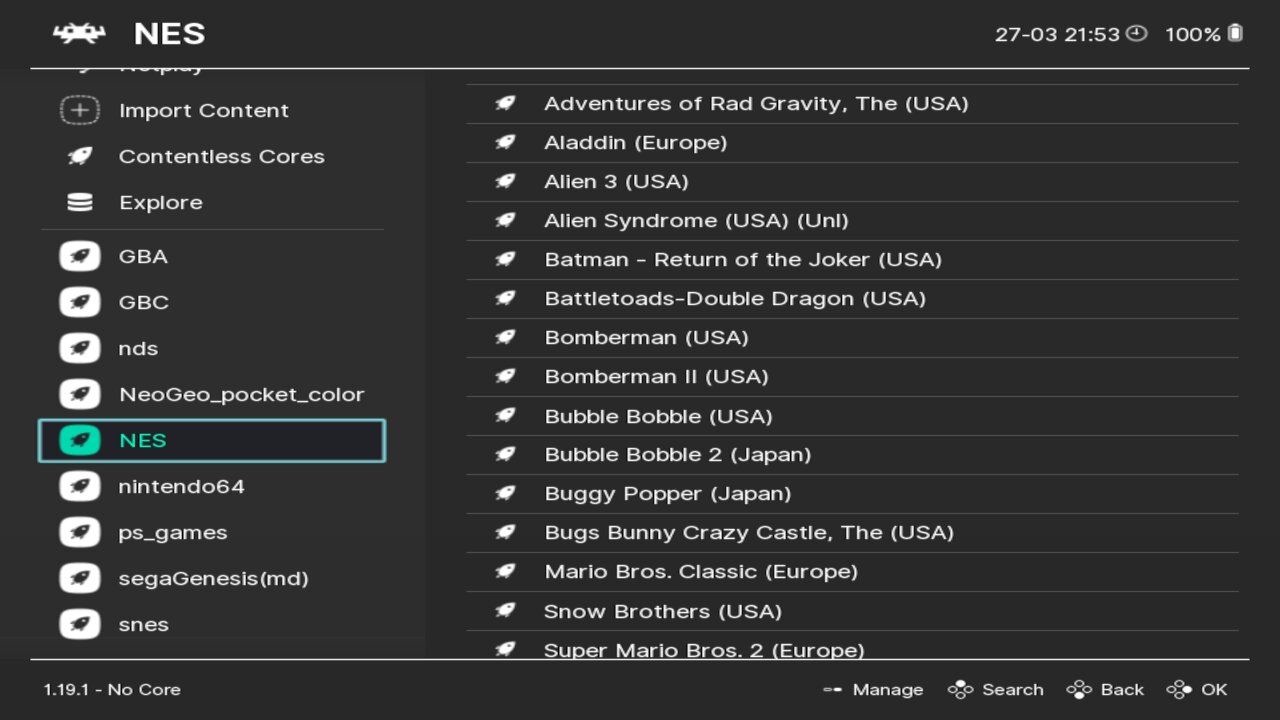Choose Buggy Popper (Japan)
Viewport: 1280px width, 720px height.
[x=852, y=493]
